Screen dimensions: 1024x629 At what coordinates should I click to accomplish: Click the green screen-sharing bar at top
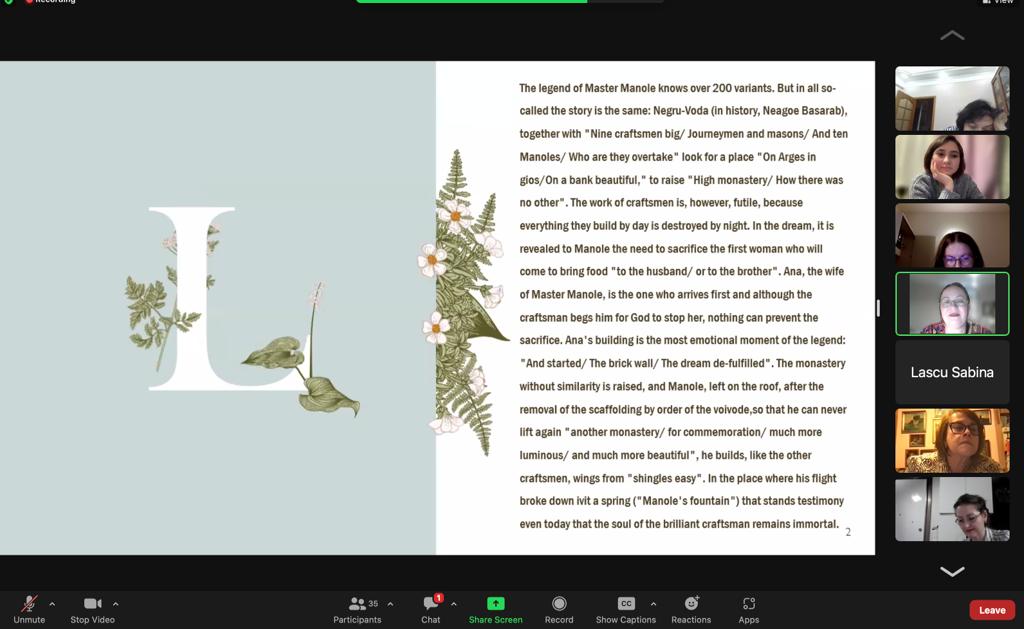[x=472, y=1]
